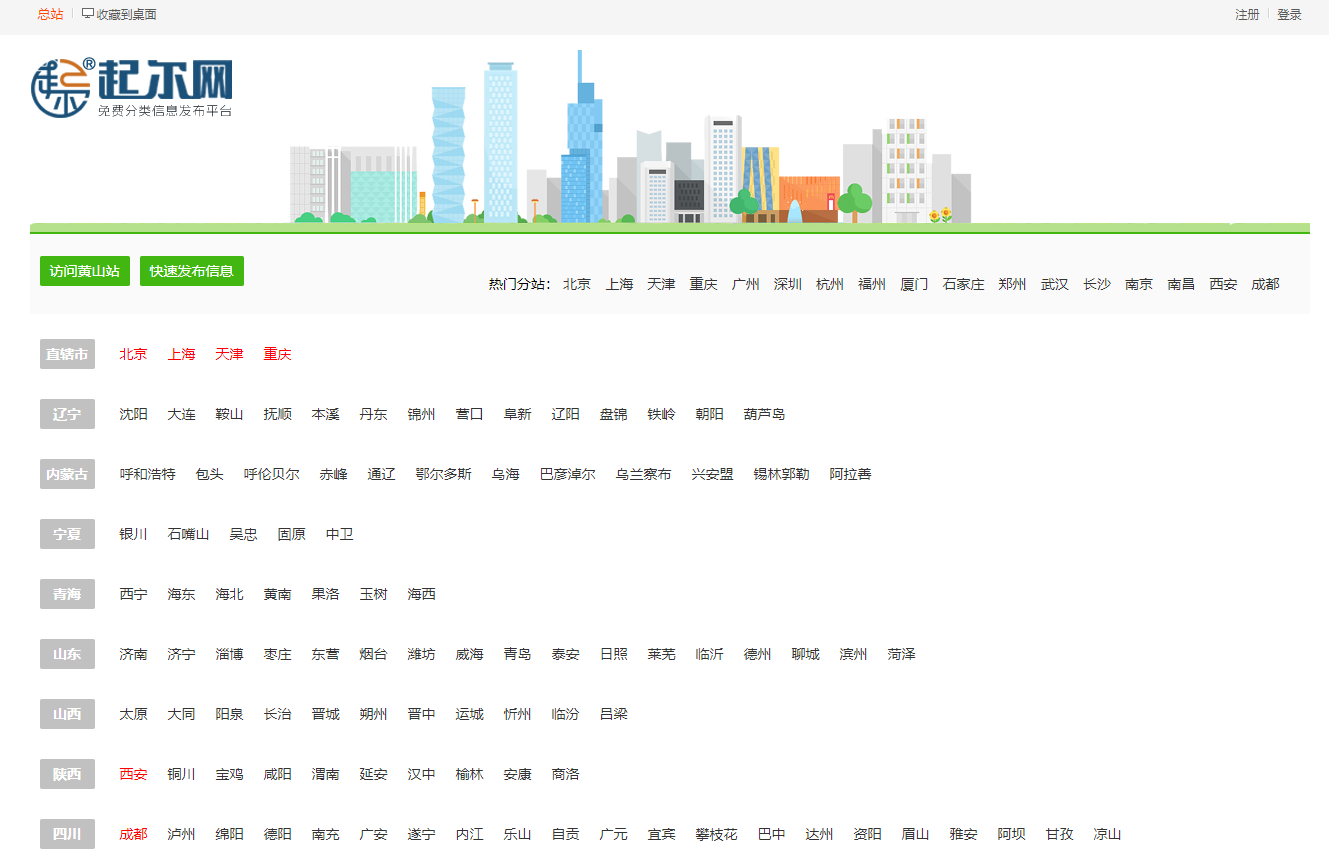Open 吕梁 in the 山西 row
1329x852 pixels.
[x=613, y=714]
